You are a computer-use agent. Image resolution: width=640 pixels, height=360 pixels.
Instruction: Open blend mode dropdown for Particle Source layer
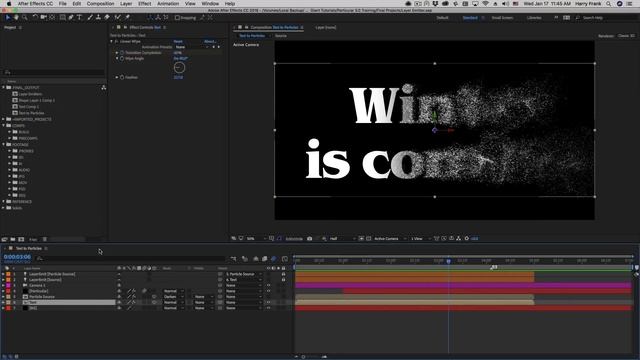(173, 297)
